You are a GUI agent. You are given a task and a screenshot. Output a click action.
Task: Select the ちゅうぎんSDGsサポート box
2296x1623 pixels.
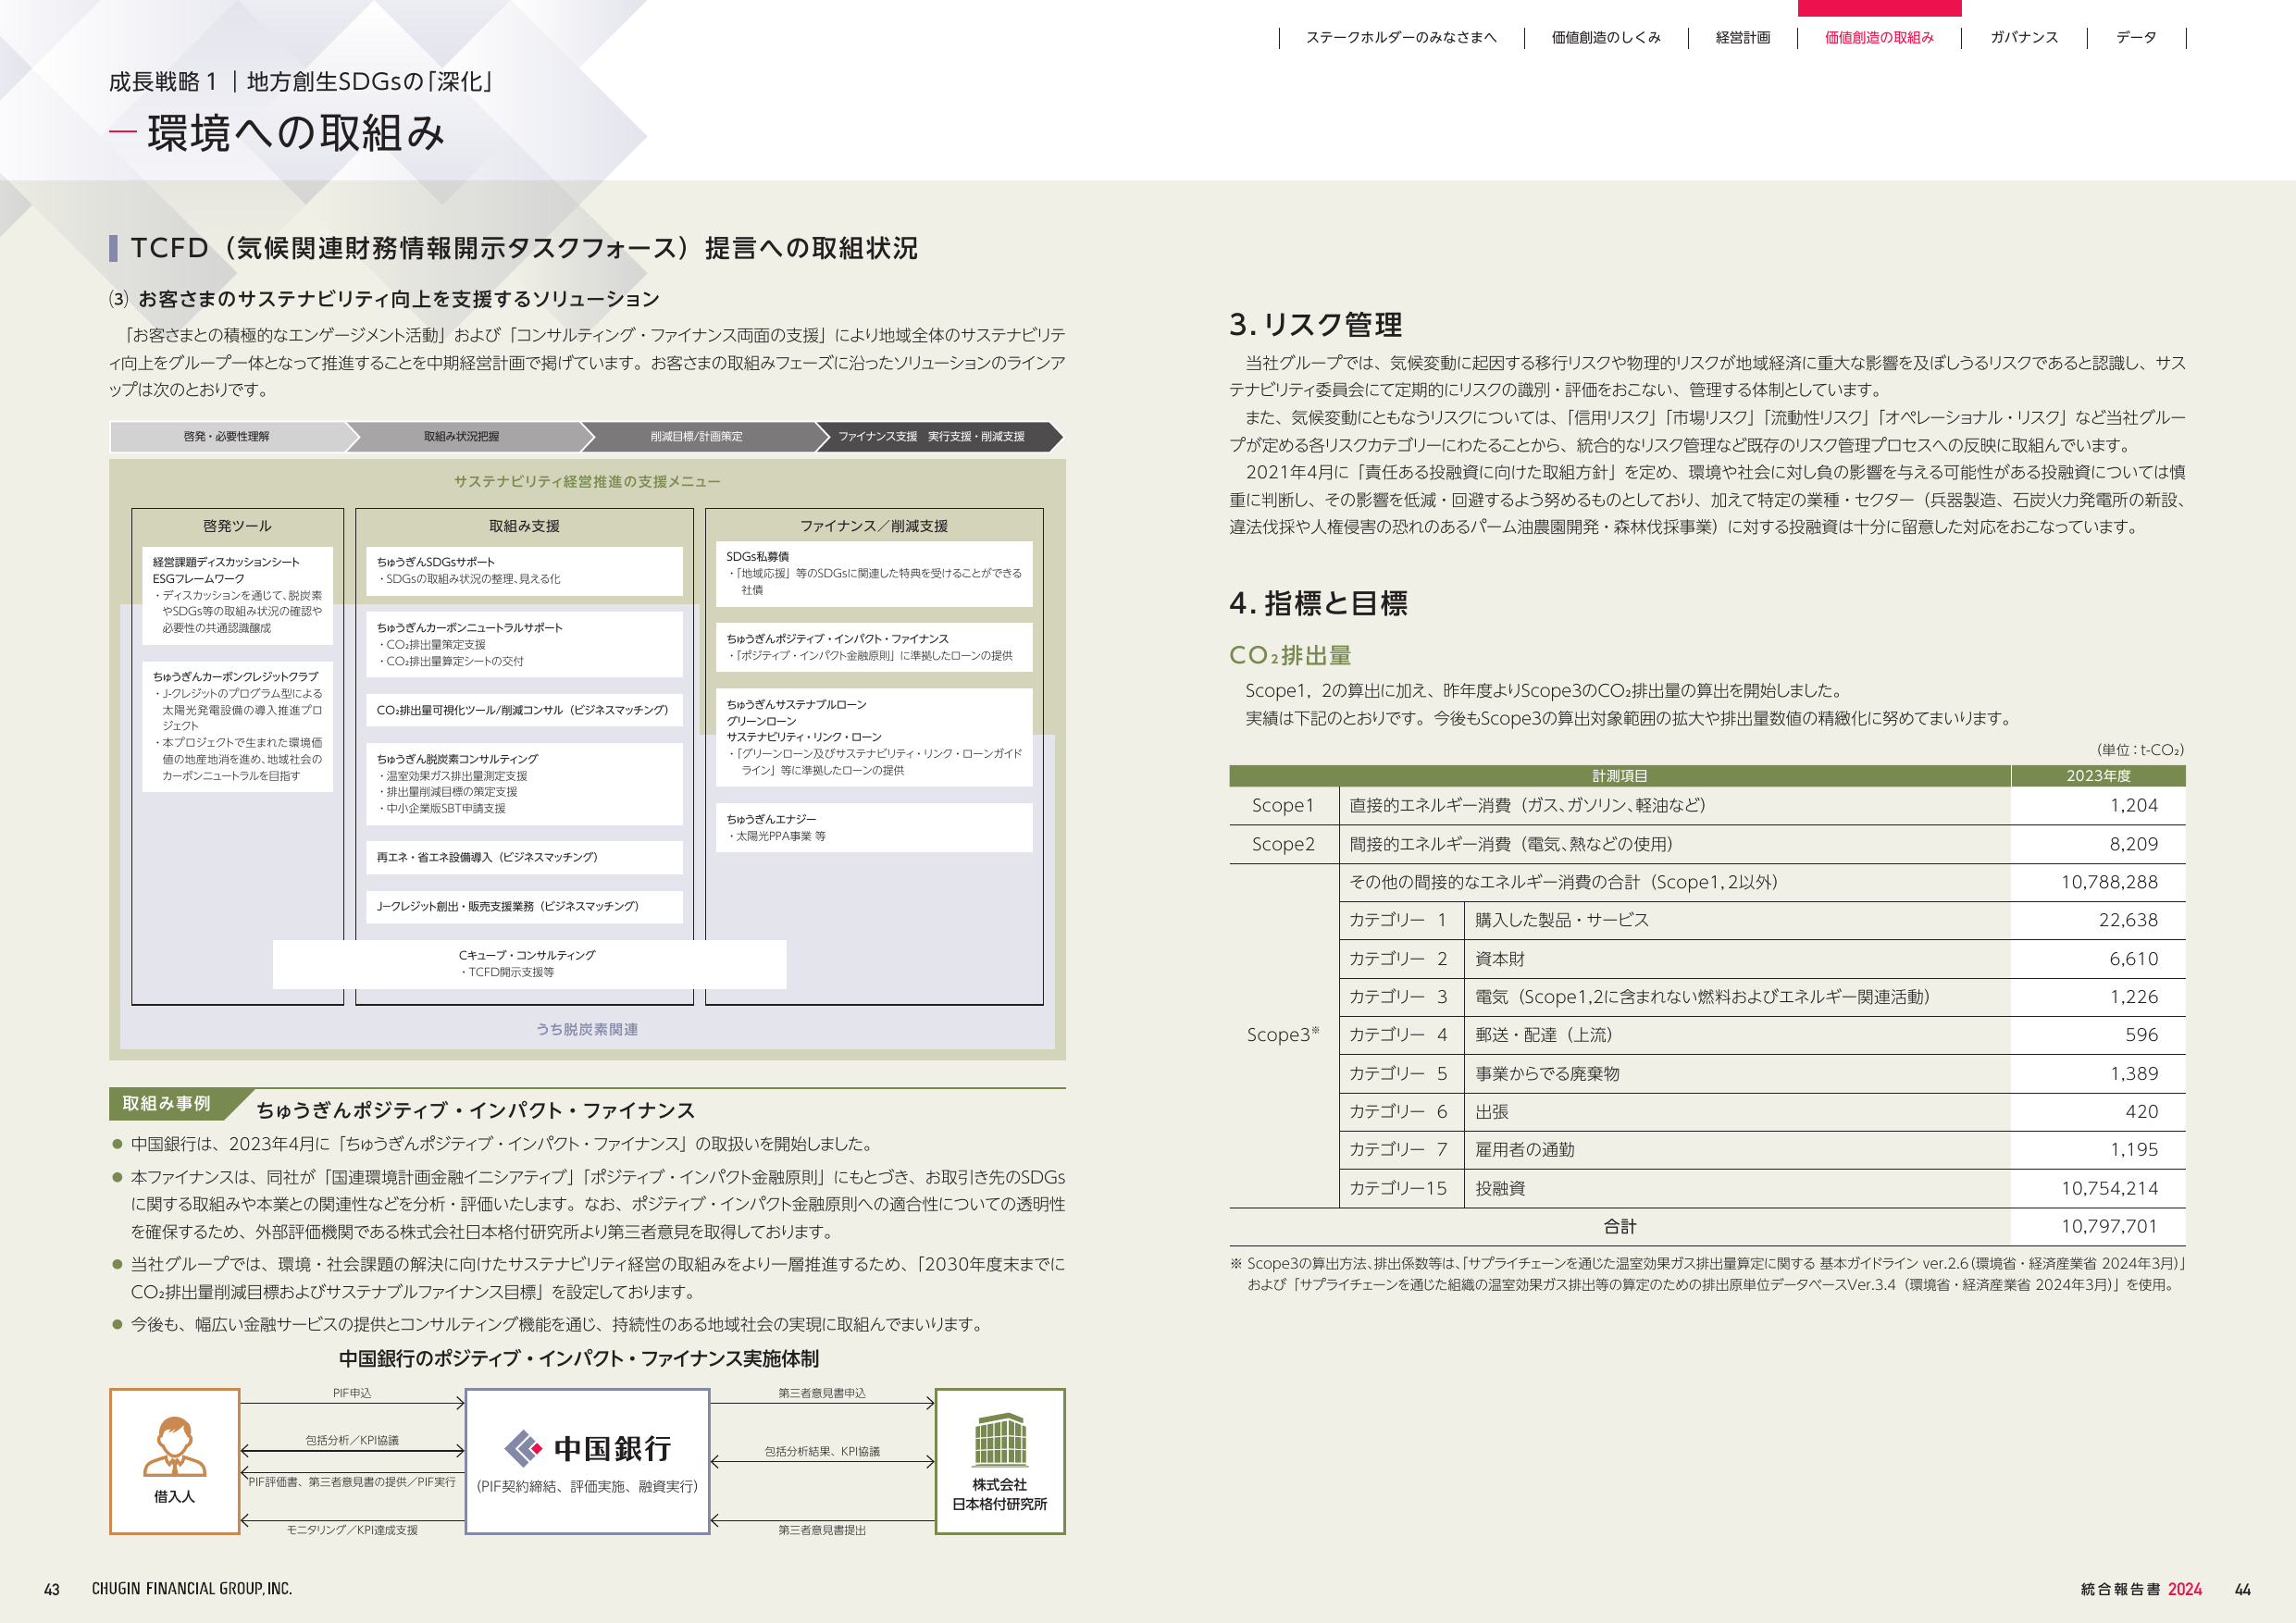tap(524, 571)
